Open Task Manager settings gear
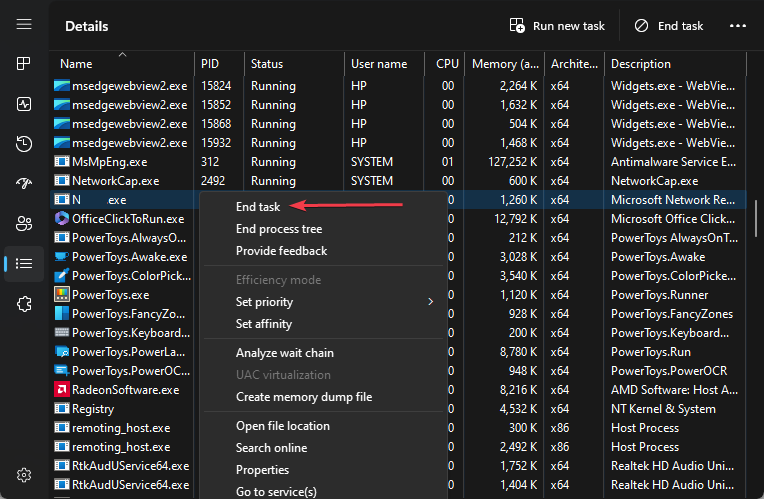Viewport: 764px width, 499px height. click(24, 474)
